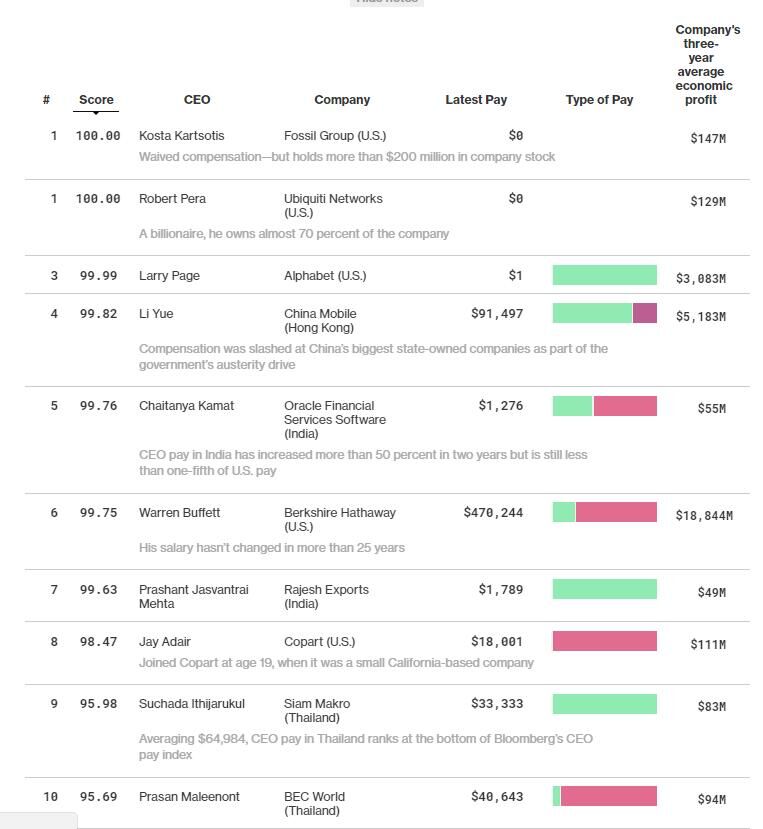The image size is (763, 829).
Task: Click the Robert Pera name
Action: coord(172,199)
